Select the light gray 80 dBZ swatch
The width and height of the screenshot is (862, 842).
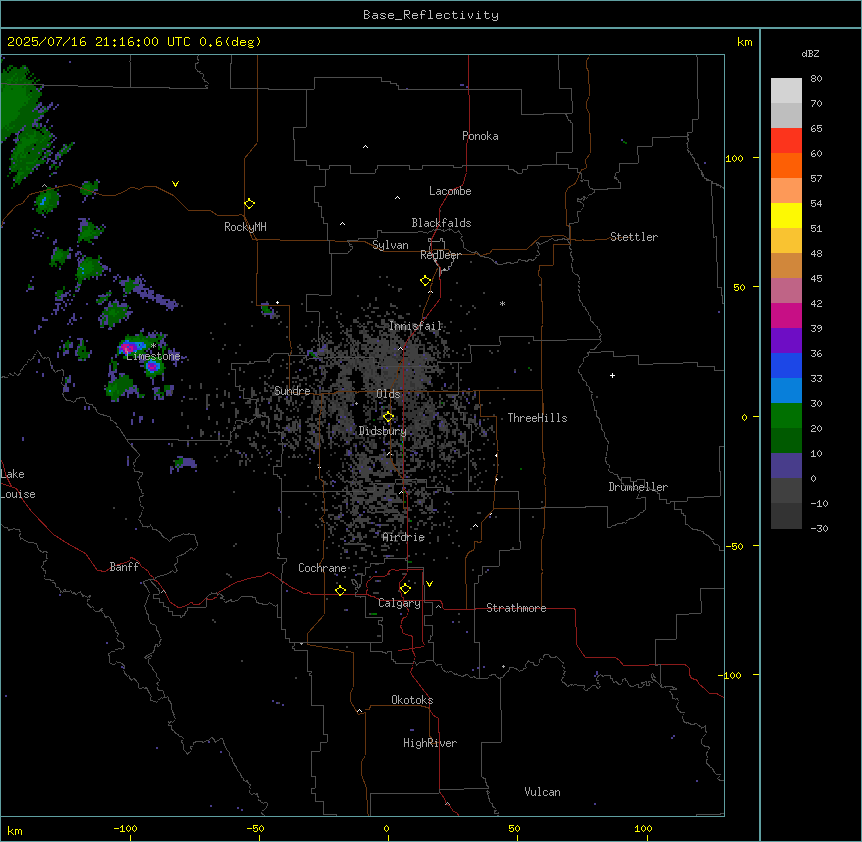click(x=786, y=91)
